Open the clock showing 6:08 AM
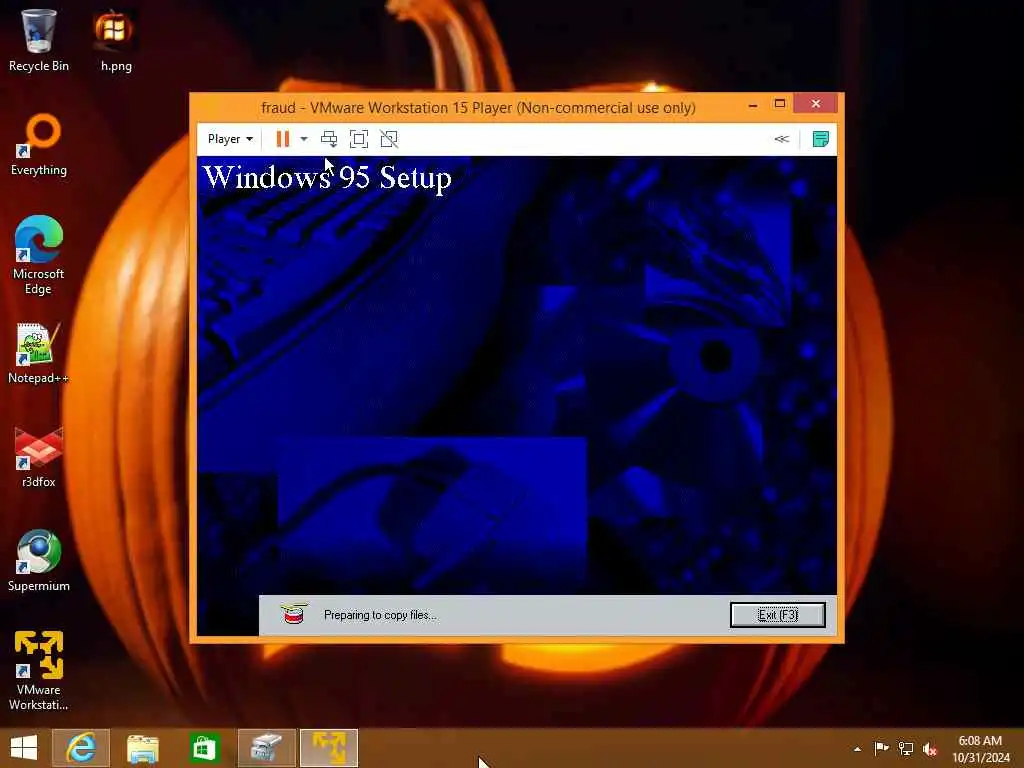 tap(980, 749)
